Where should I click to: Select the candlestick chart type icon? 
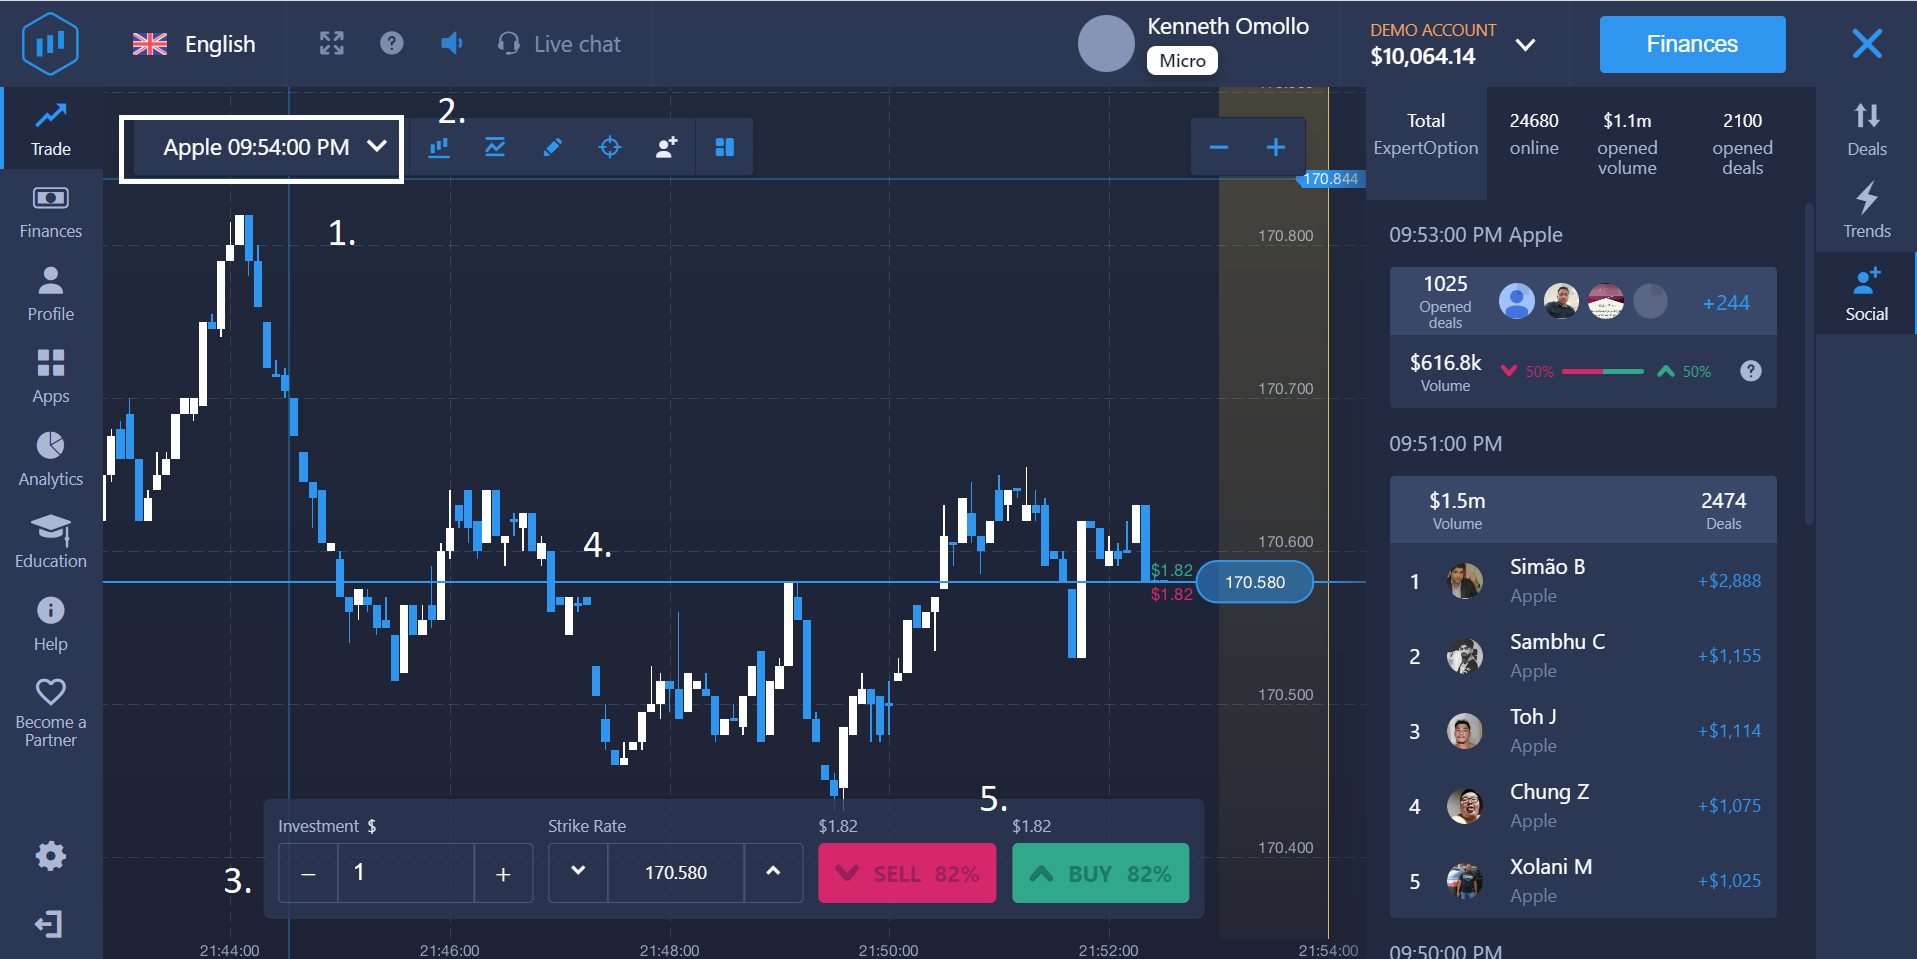[438, 147]
